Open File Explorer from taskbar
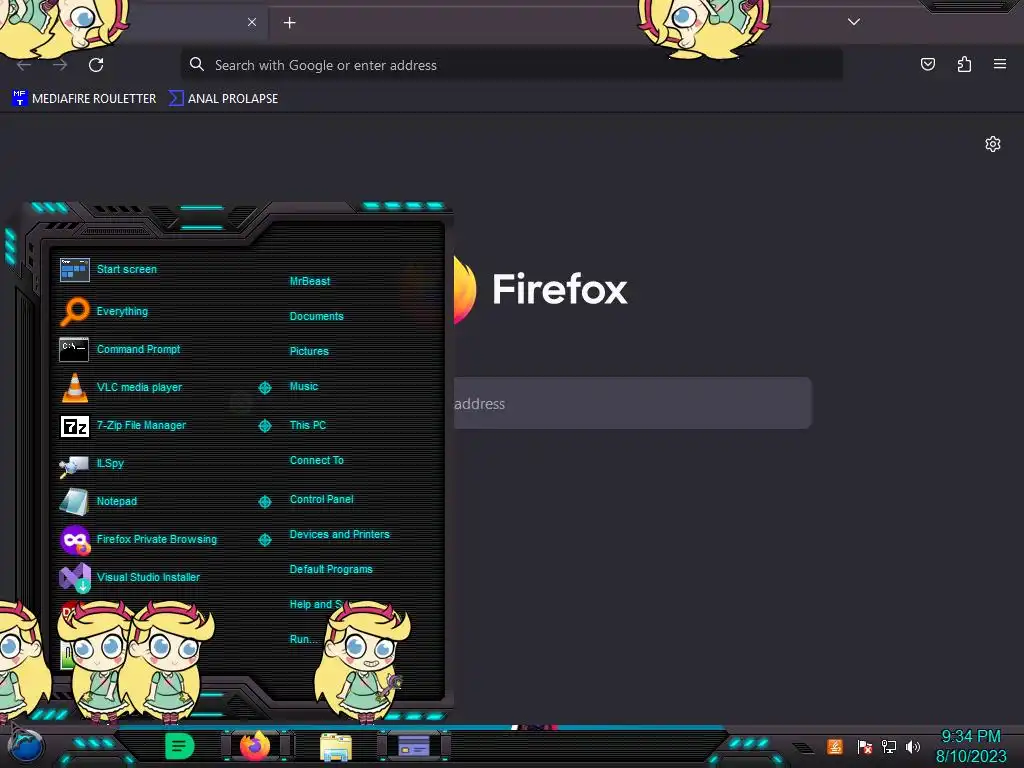 point(336,747)
